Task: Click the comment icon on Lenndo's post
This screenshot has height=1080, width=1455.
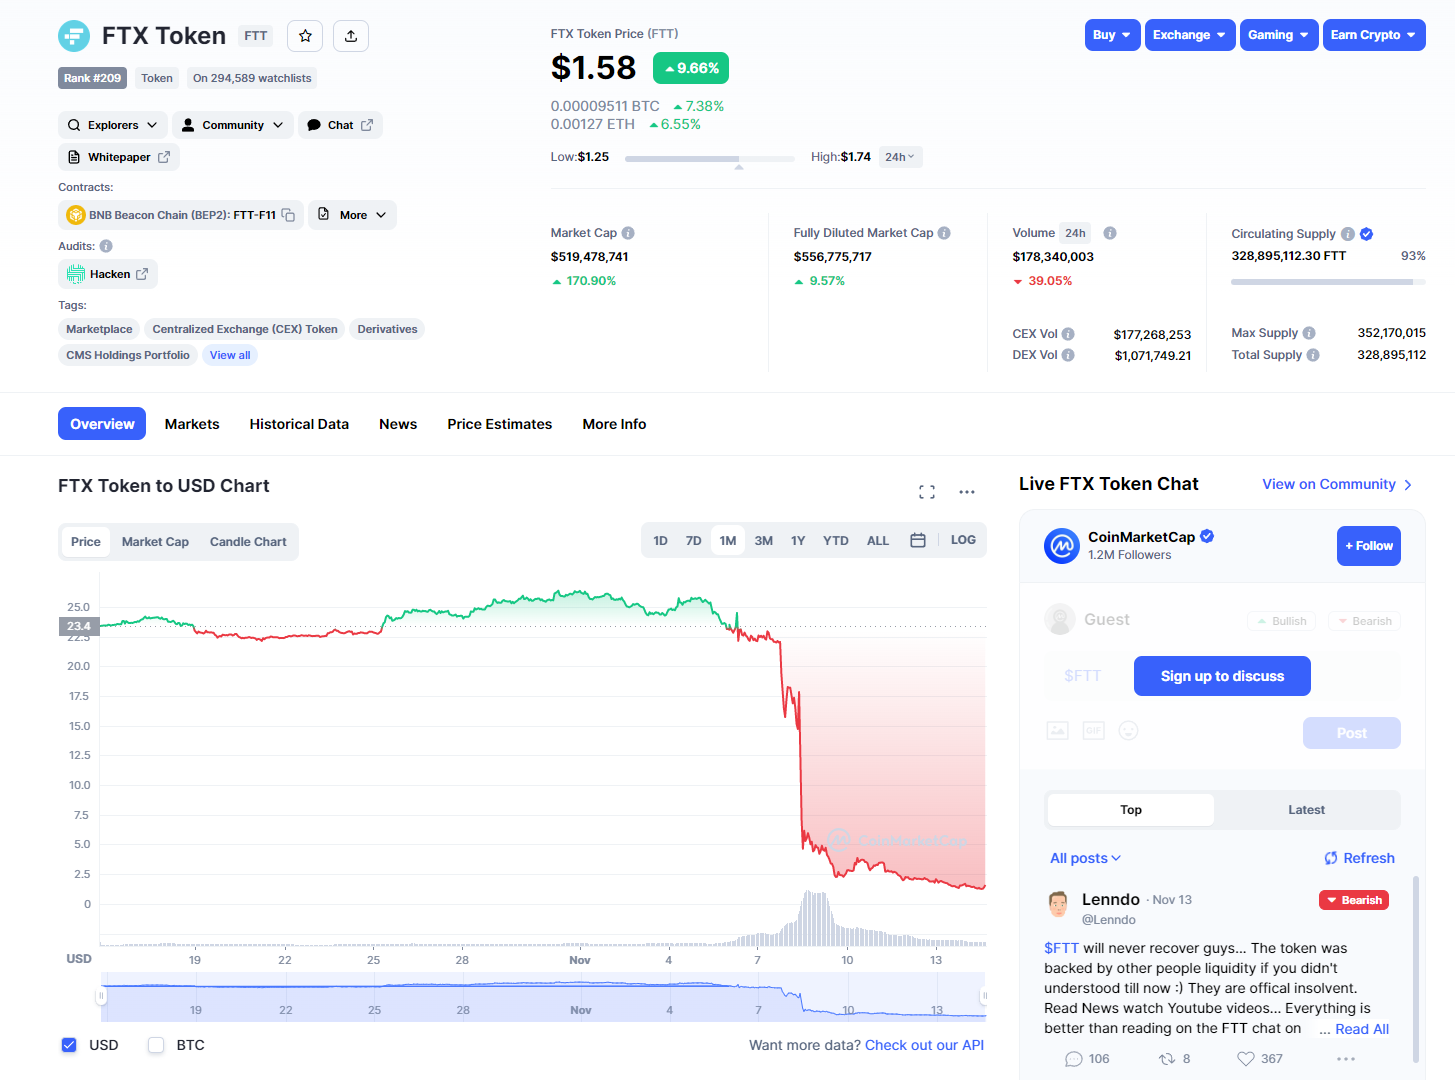Action: click(x=1074, y=1059)
